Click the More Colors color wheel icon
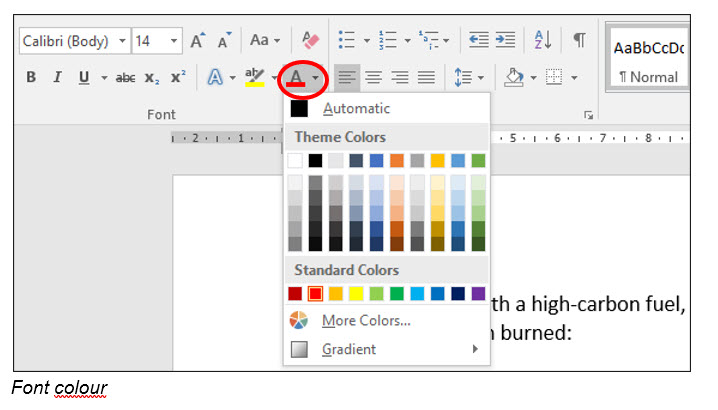This screenshot has height=410, width=718. coord(299,320)
